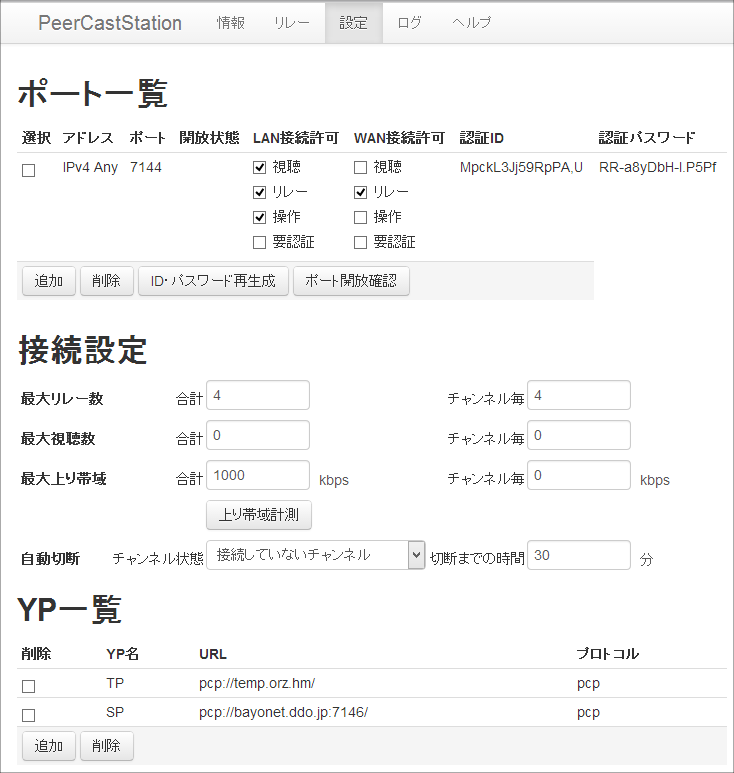Click IPv4 Any address cell

click(90, 168)
